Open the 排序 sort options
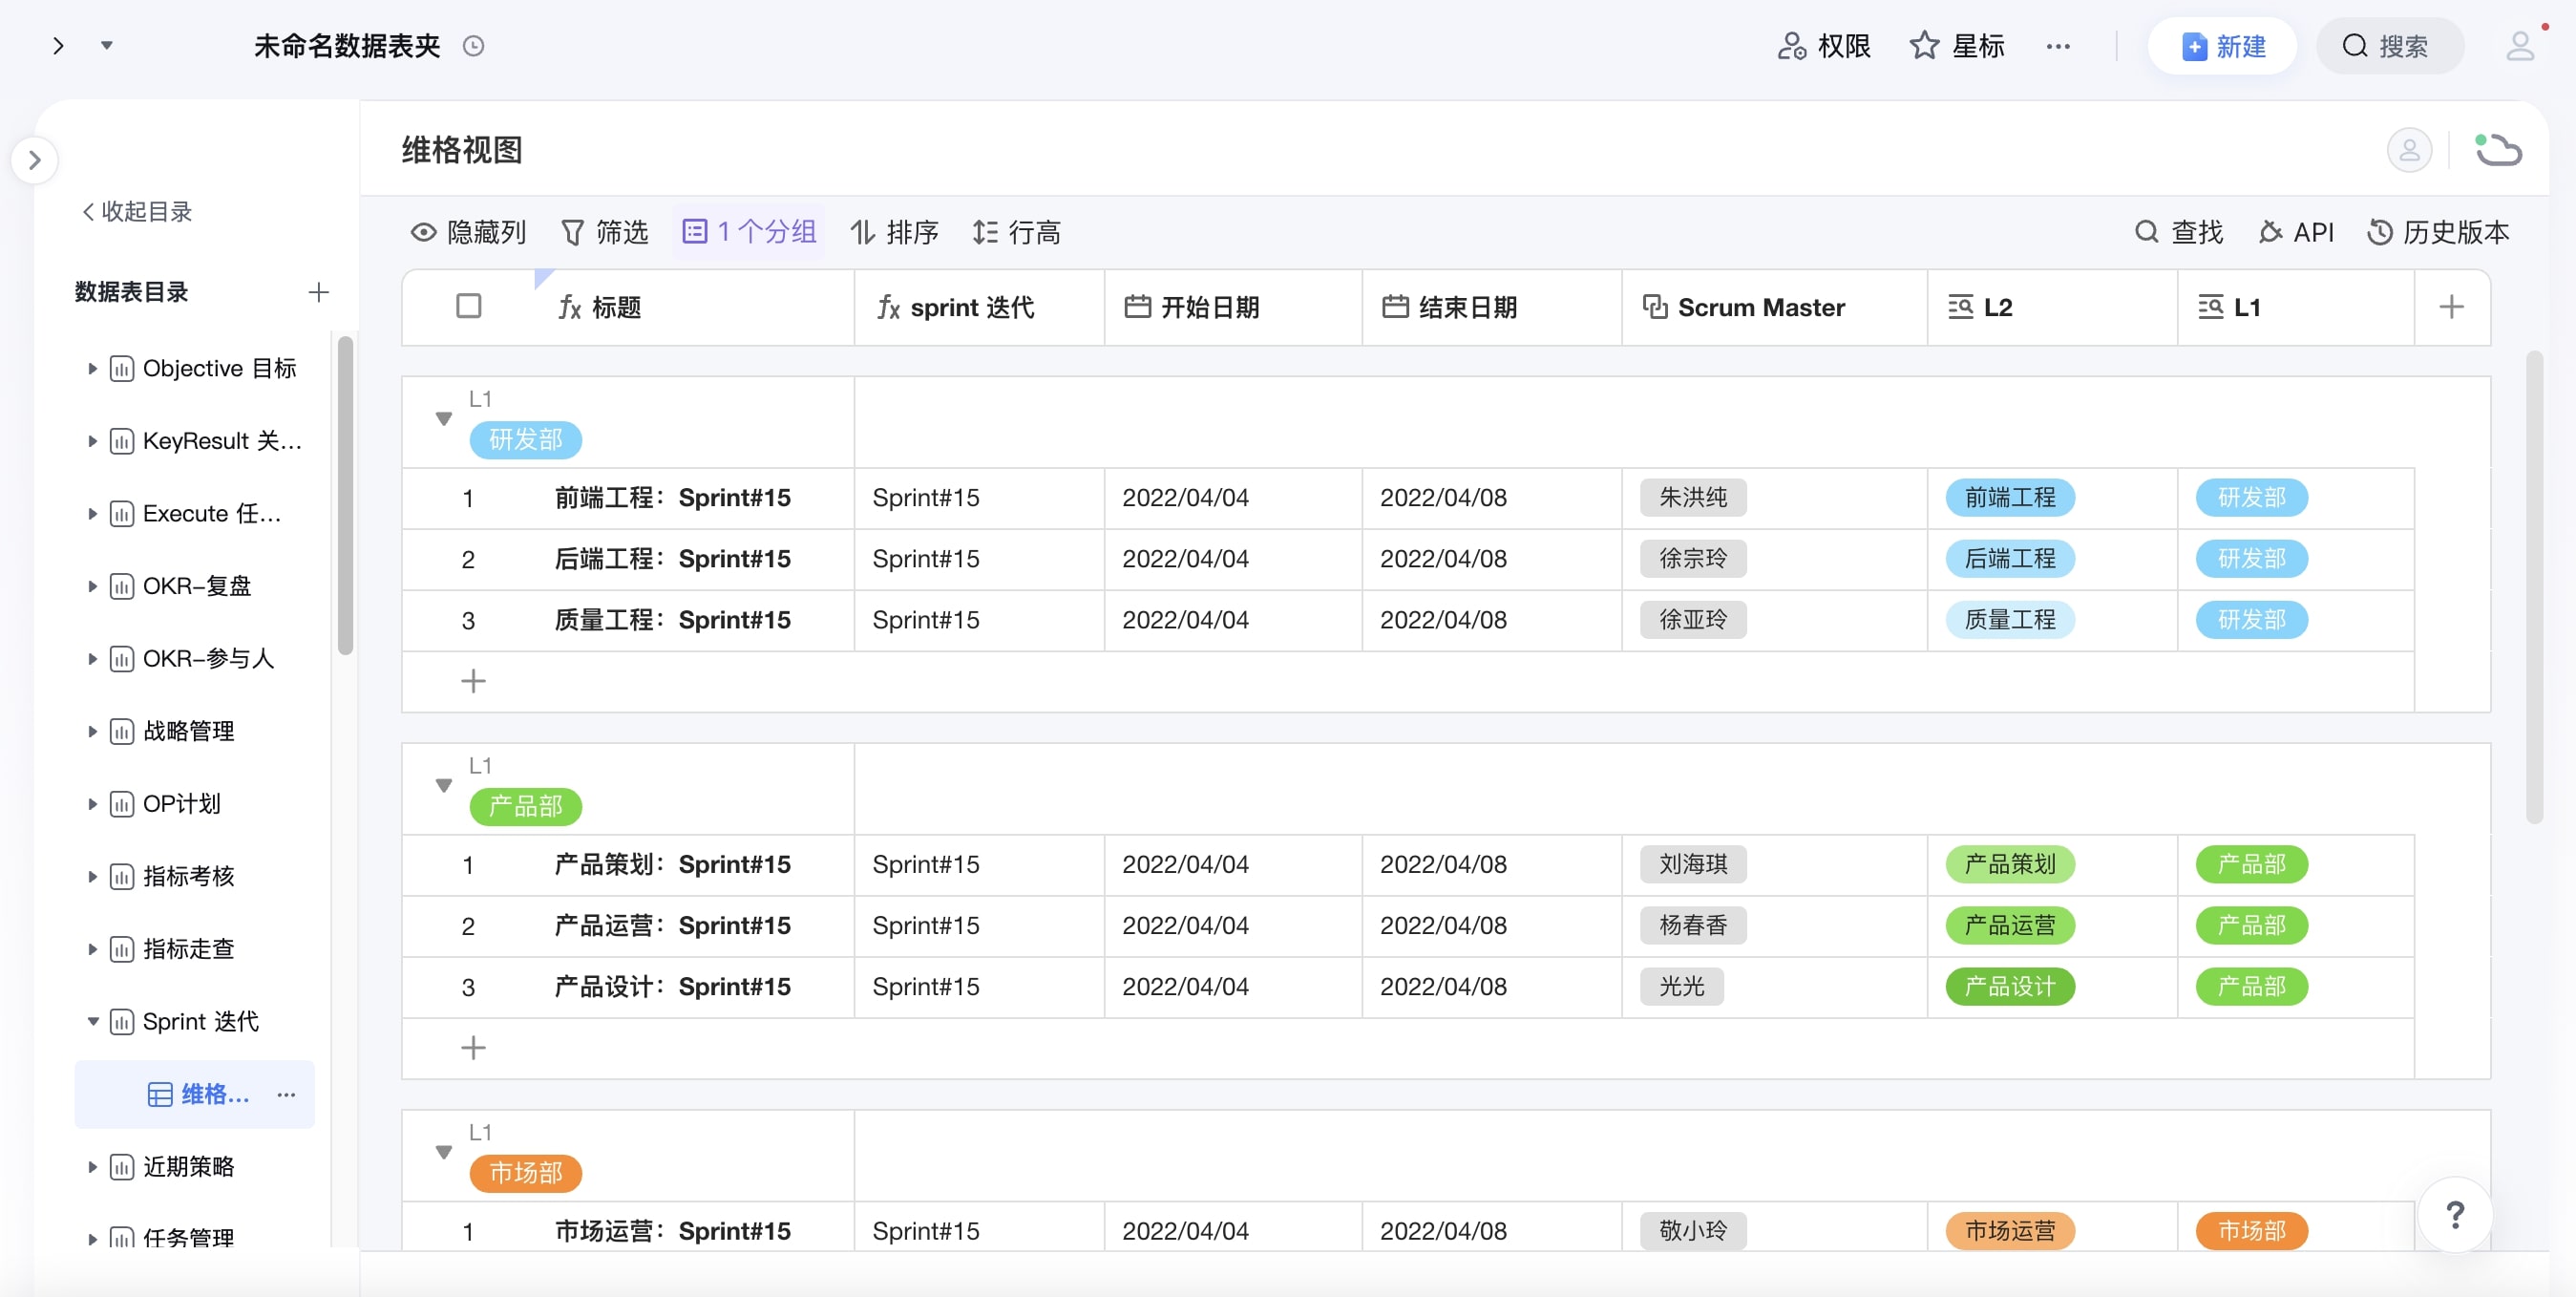 click(x=893, y=232)
